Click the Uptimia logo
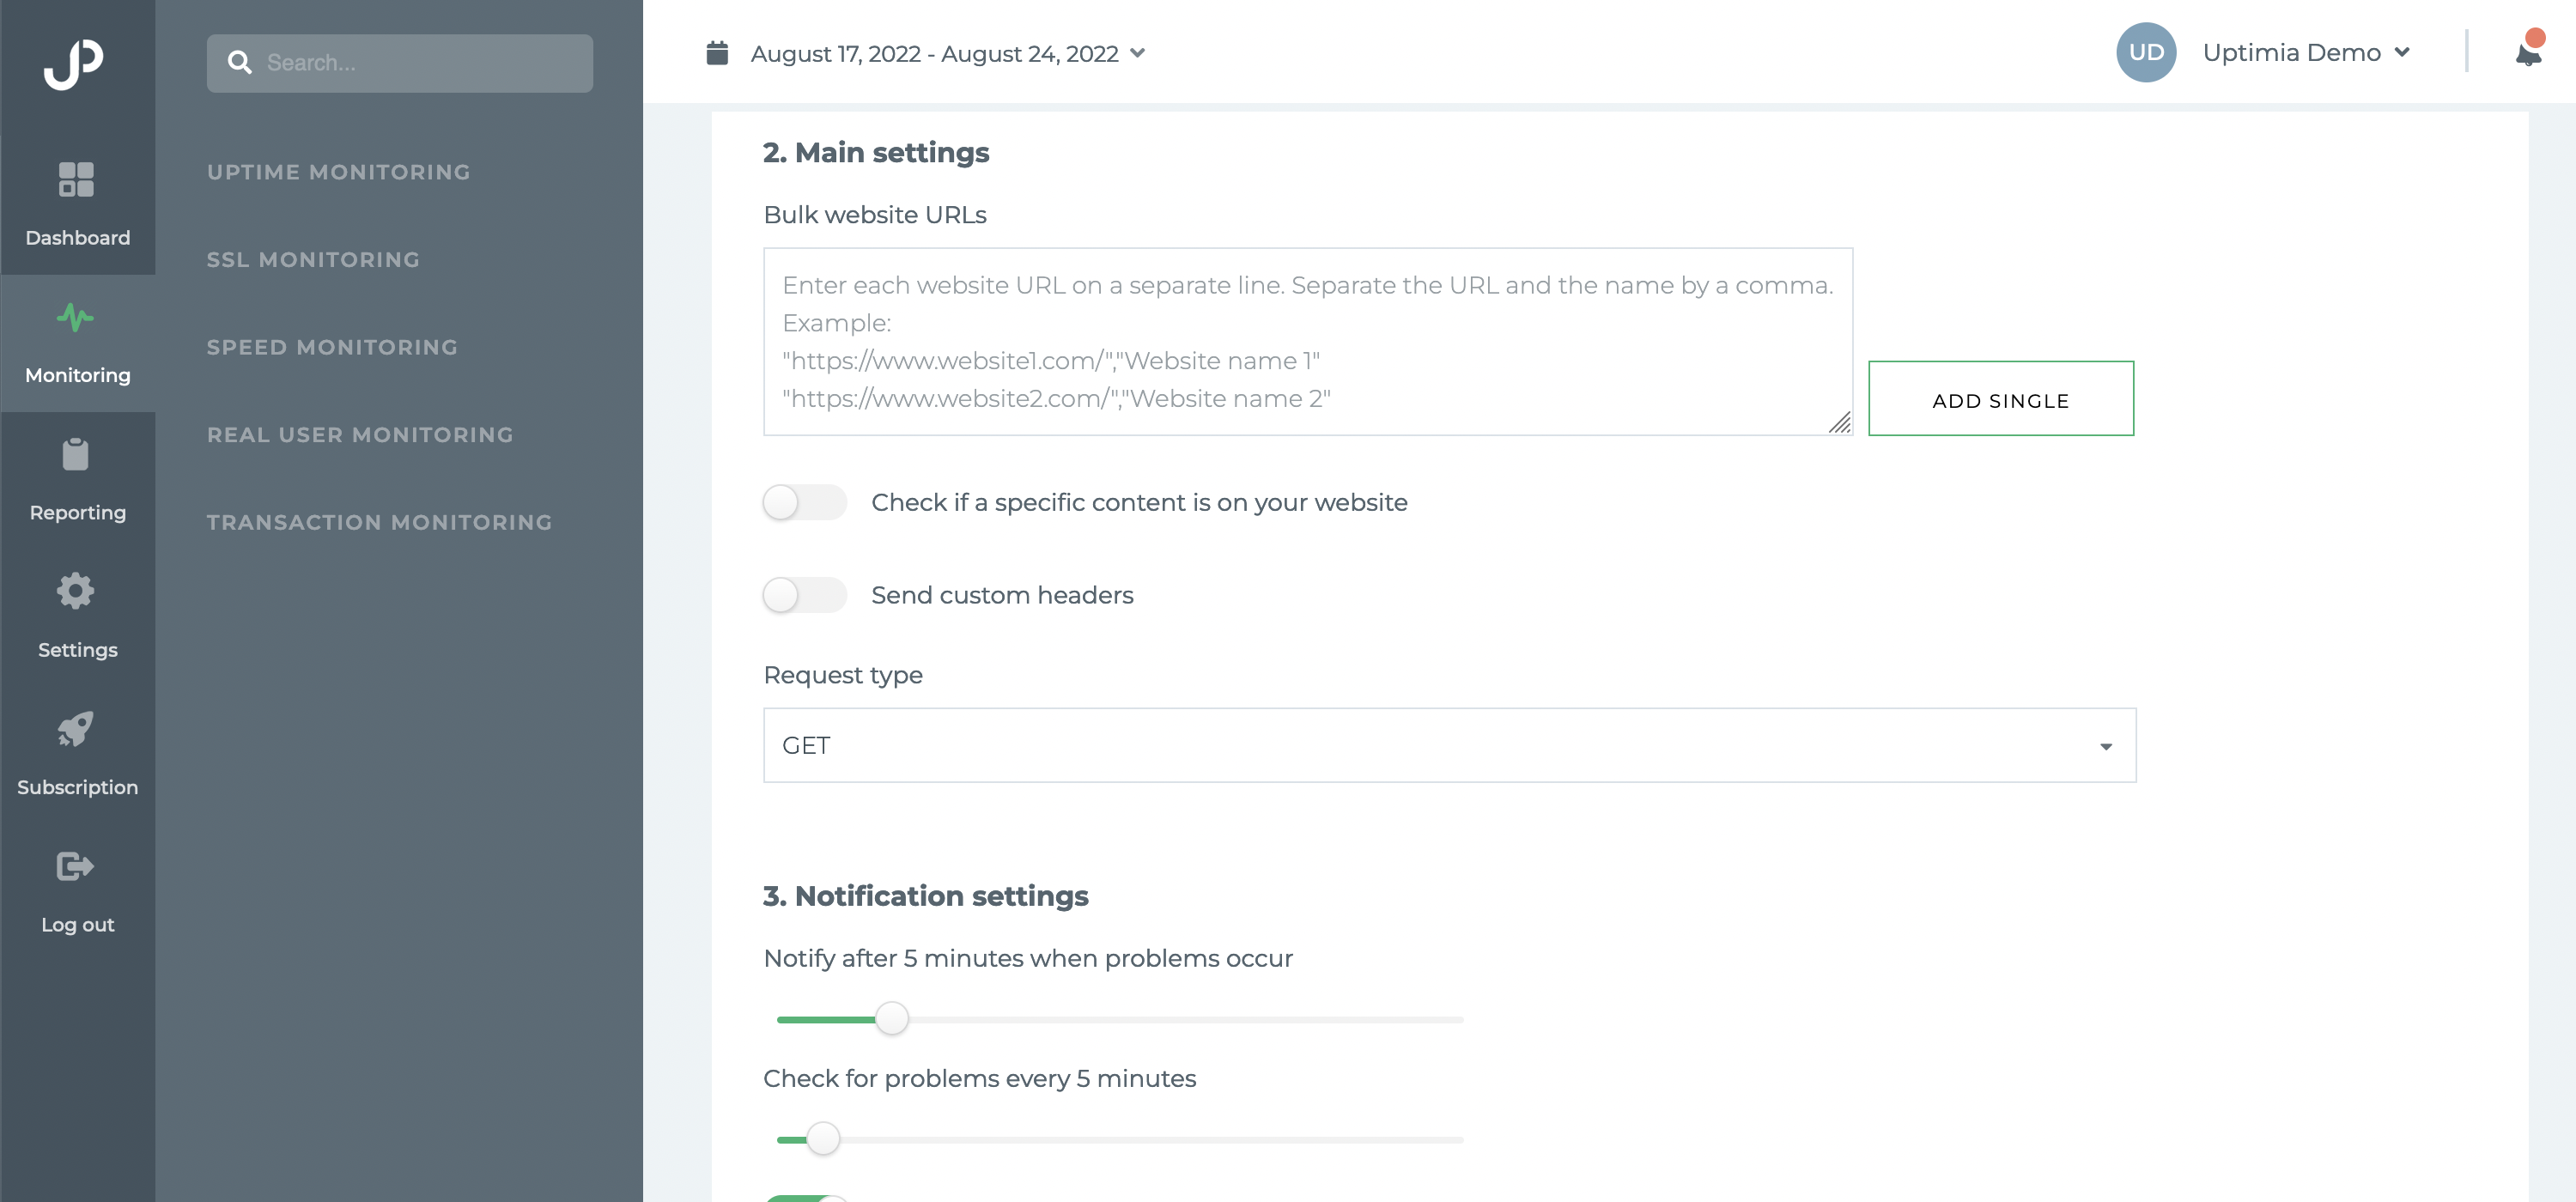 pos(74,64)
